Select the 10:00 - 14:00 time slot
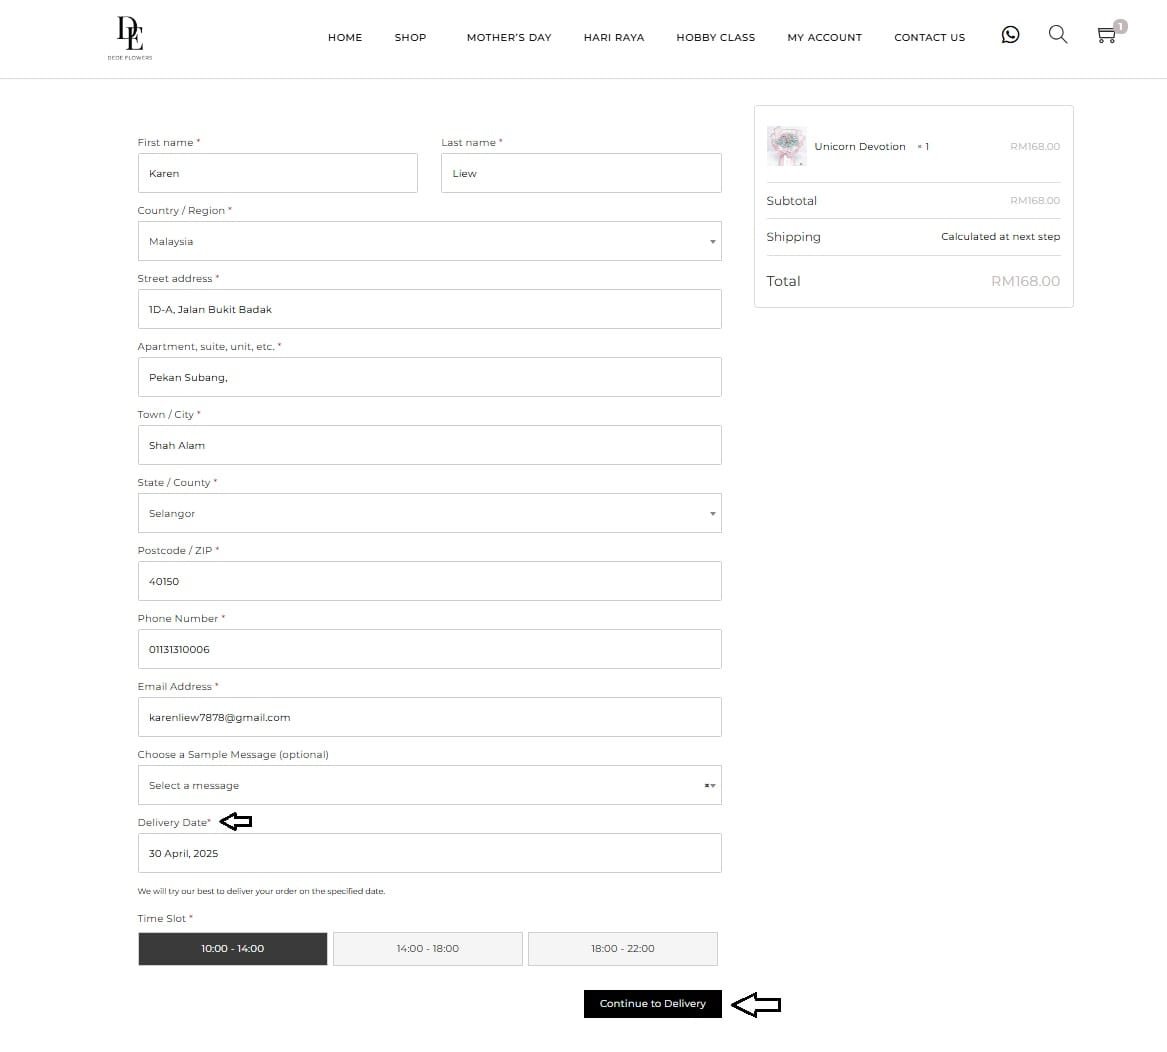Image resolution: width=1167 pixels, height=1052 pixels. click(x=232, y=949)
